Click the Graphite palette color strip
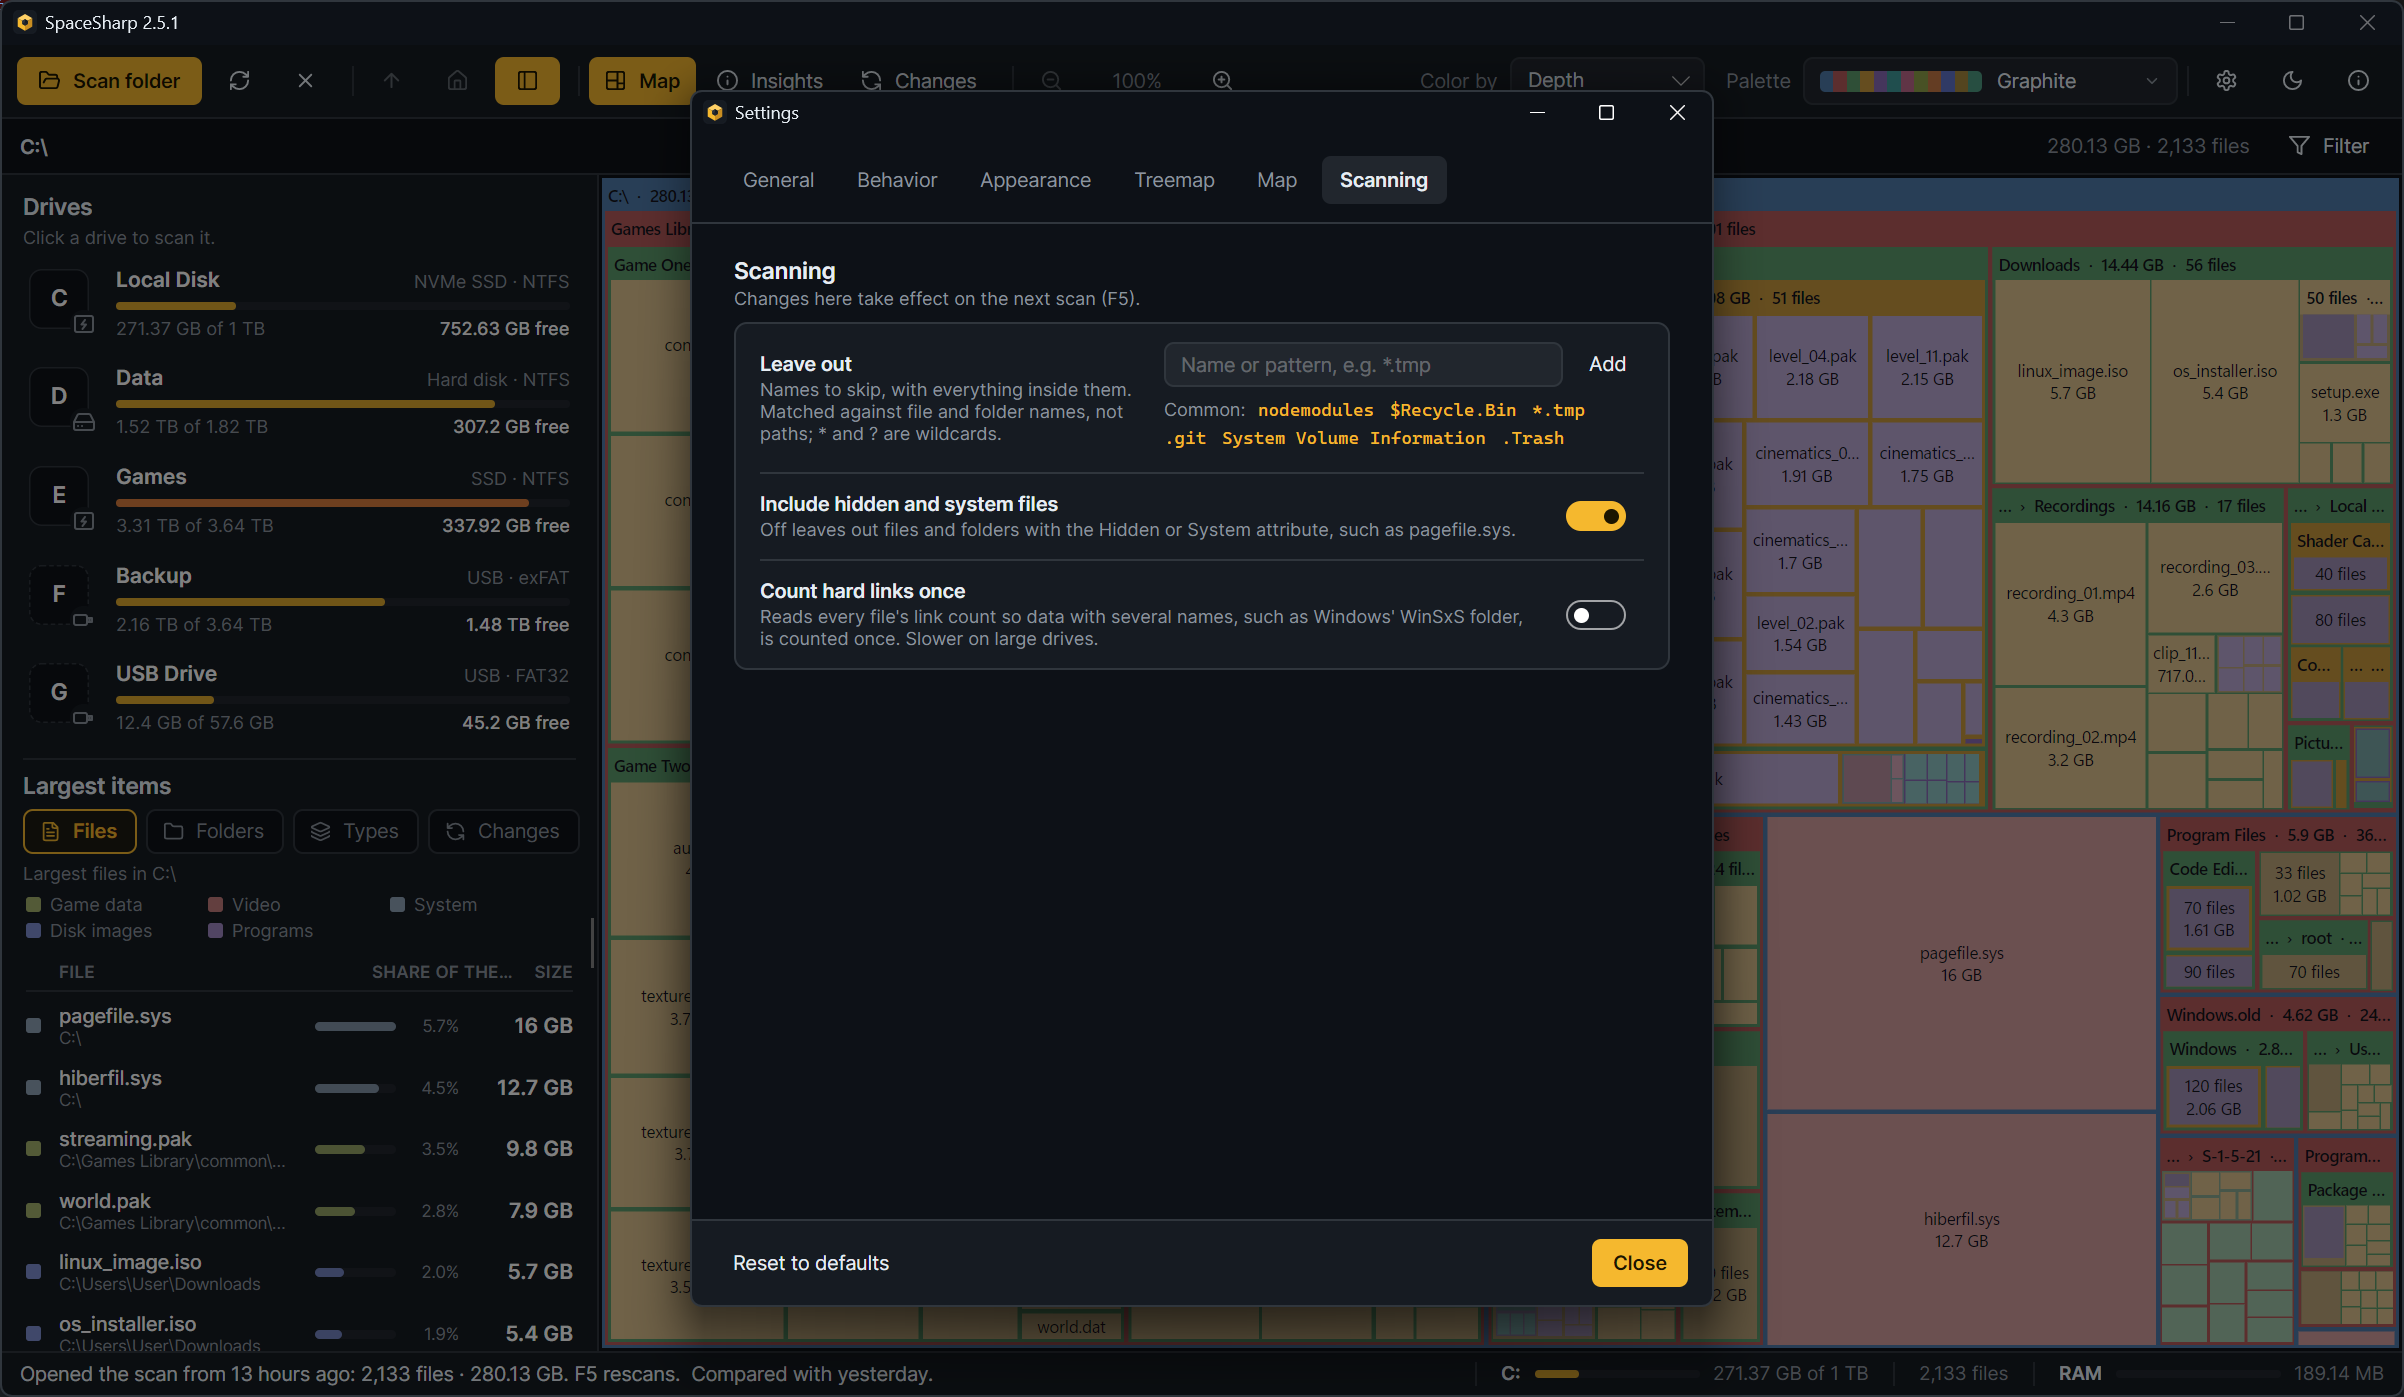2404x1397 pixels. pyautogui.click(x=1900, y=81)
